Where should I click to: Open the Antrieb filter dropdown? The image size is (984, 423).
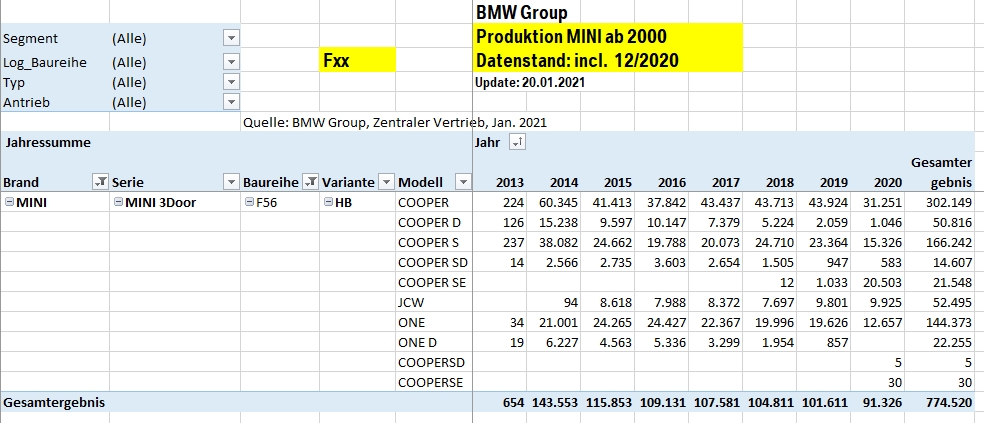(x=231, y=102)
